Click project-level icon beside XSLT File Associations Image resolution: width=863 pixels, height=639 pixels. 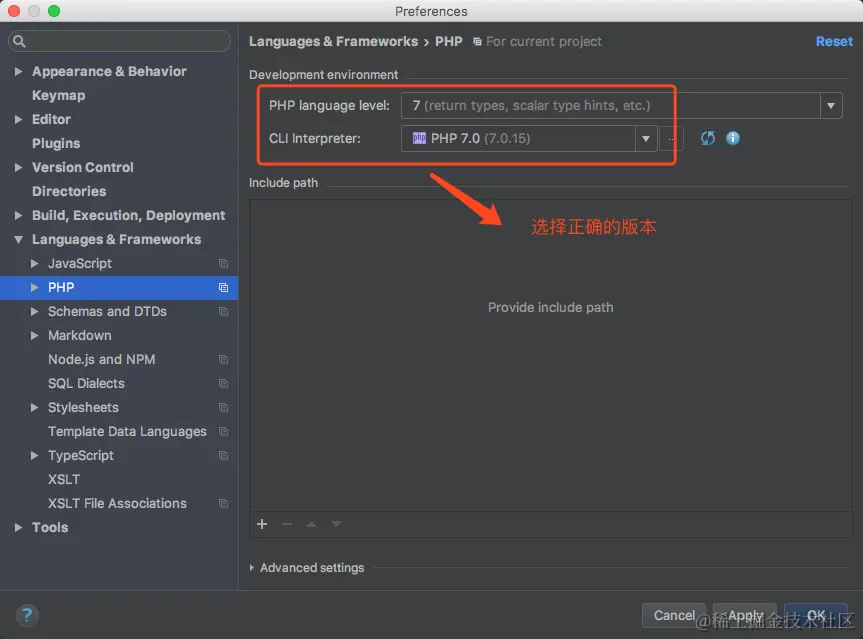click(x=223, y=503)
